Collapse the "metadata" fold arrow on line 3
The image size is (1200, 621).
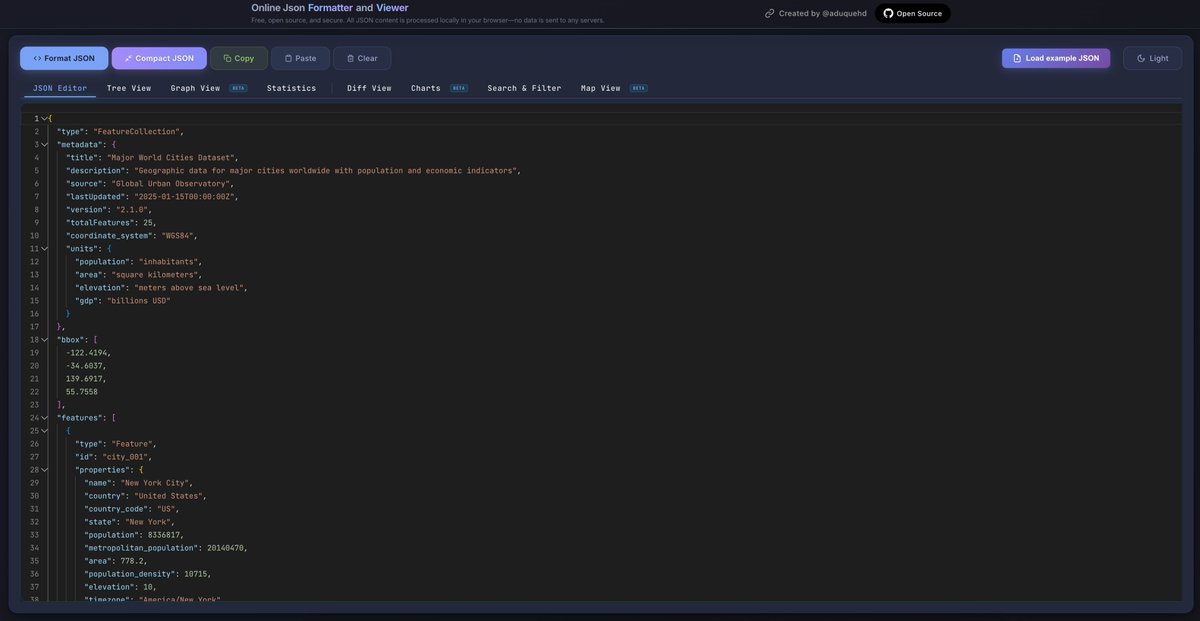point(44,145)
